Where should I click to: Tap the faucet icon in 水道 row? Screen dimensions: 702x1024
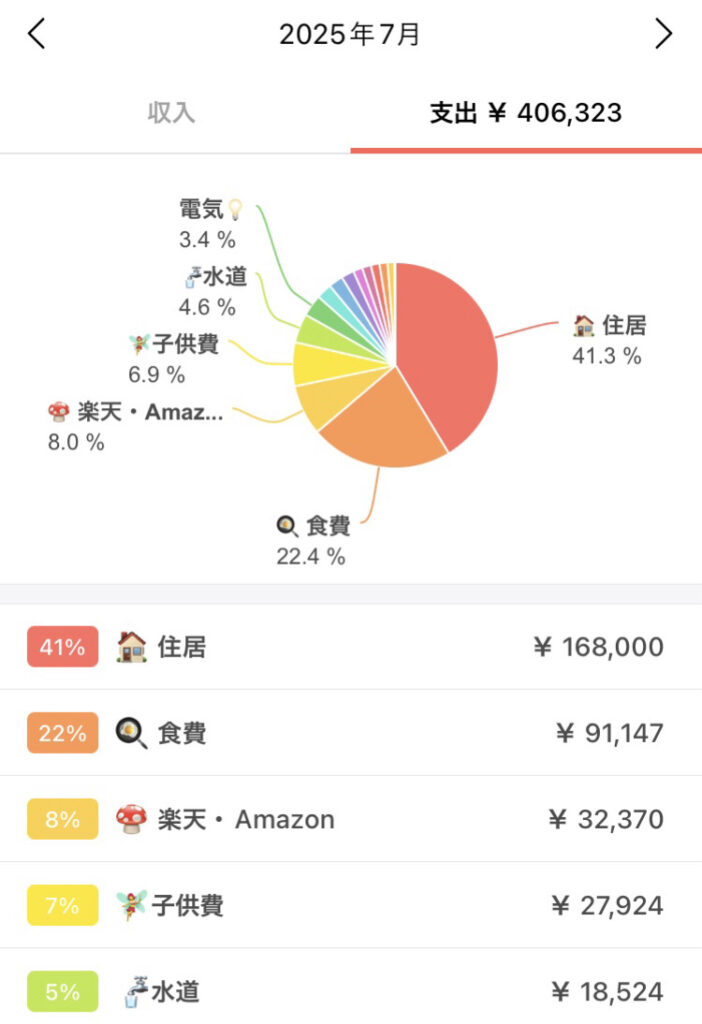(x=136, y=991)
